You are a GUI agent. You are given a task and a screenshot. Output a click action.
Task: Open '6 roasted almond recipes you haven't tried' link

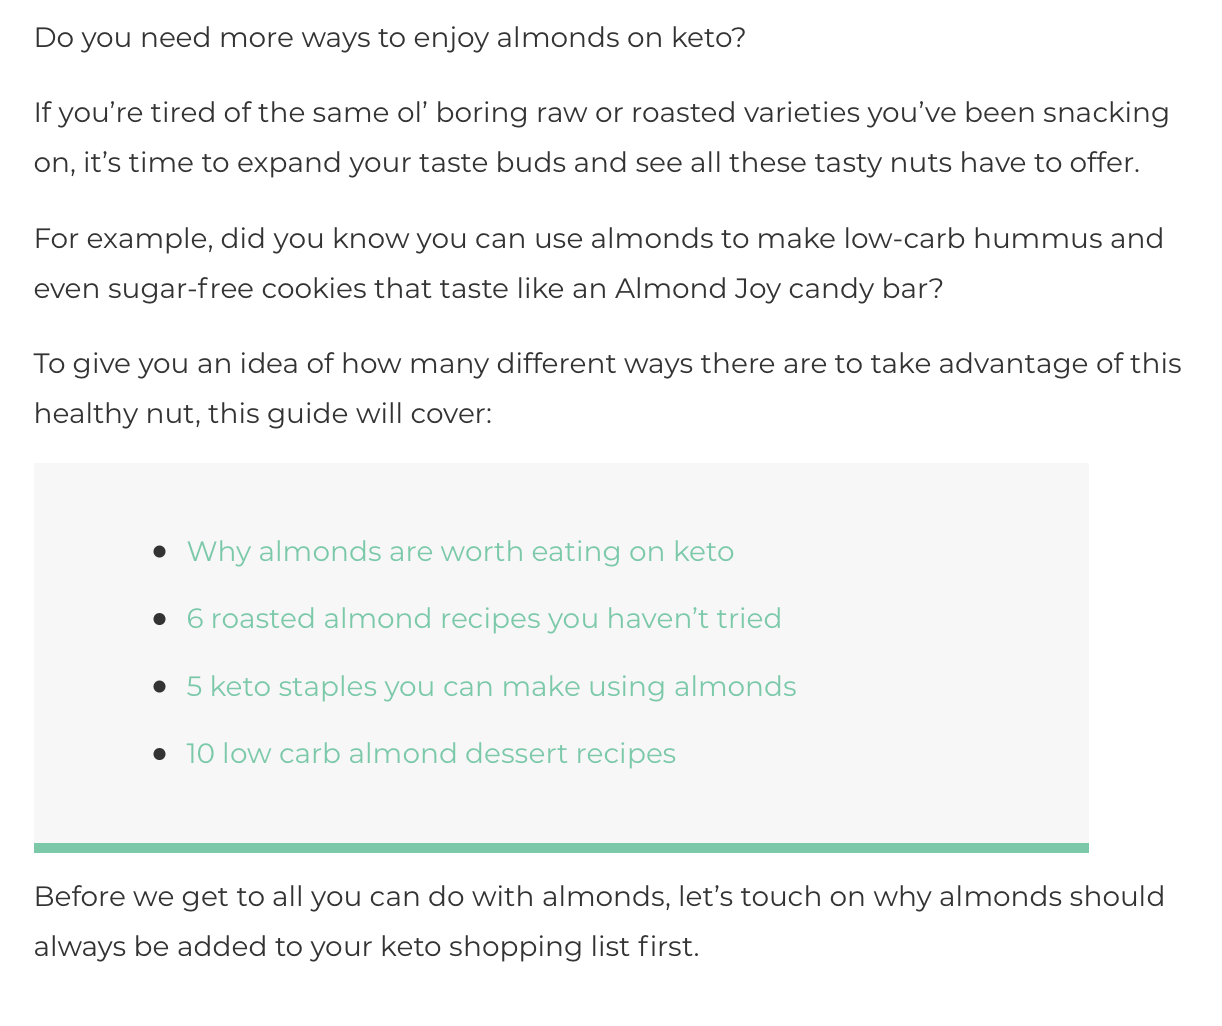(x=484, y=619)
